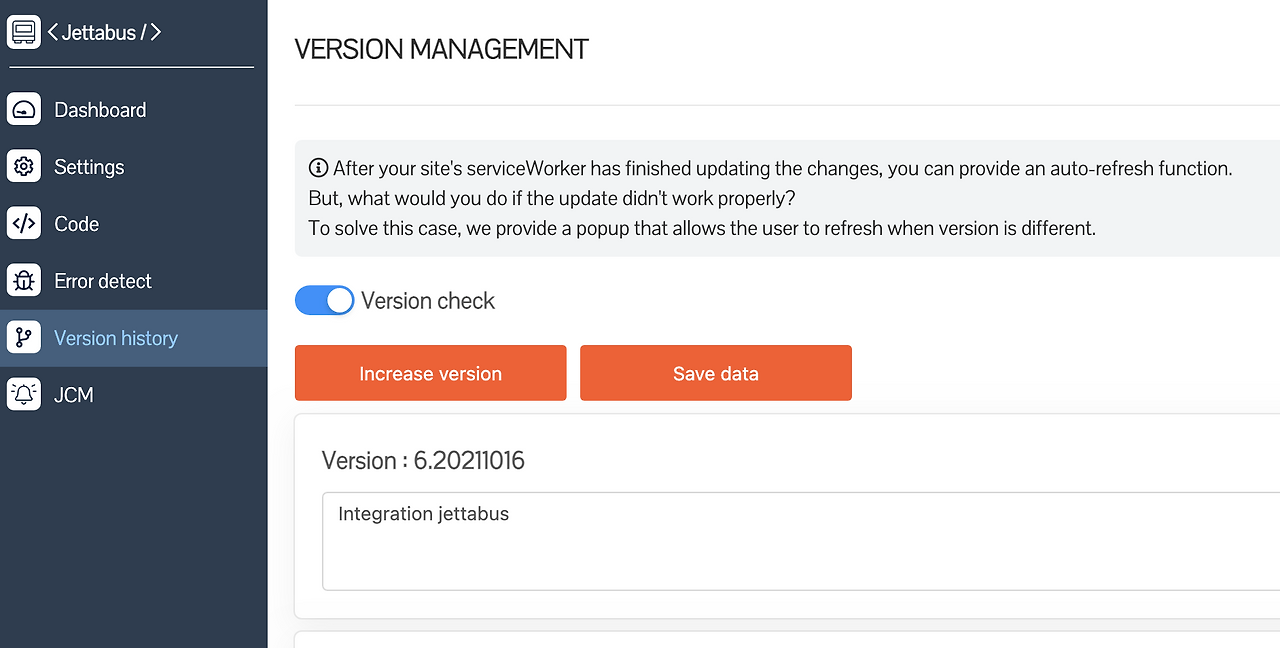Go to the Code menu entry
Image resolution: width=1280 pixels, height=648 pixels.
click(x=77, y=224)
